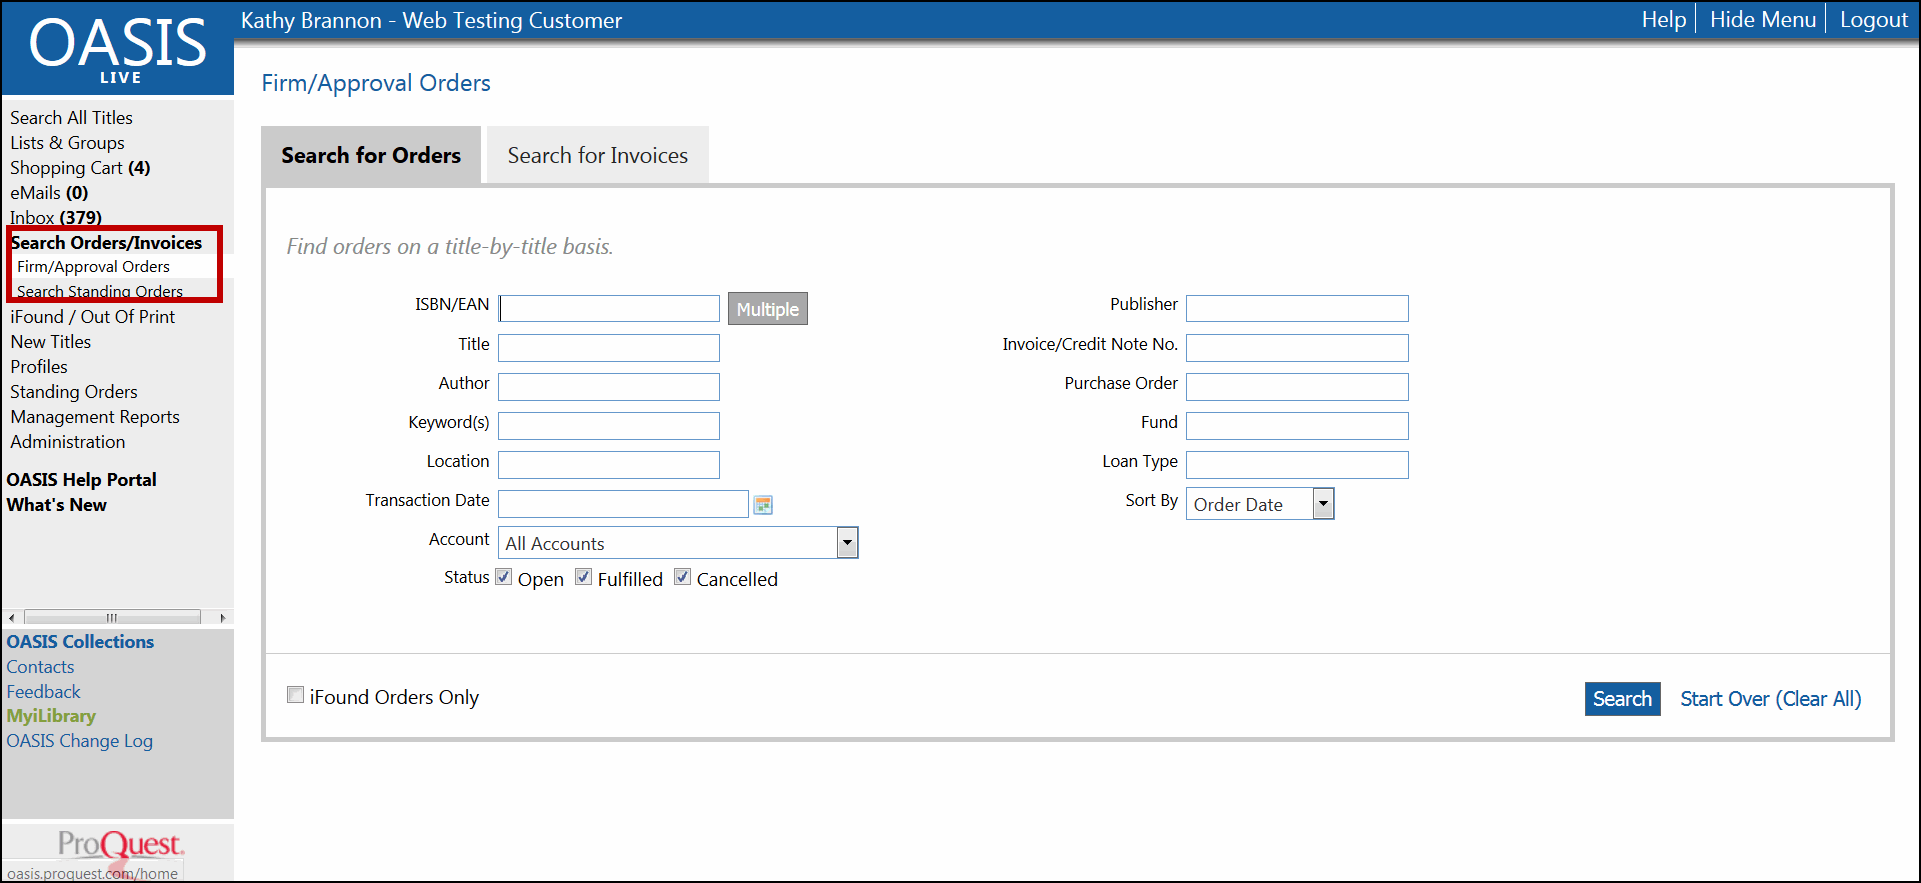The height and width of the screenshot is (883, 1921).
Task: Click the Keyword(s) input field
Action: (609, 425)
